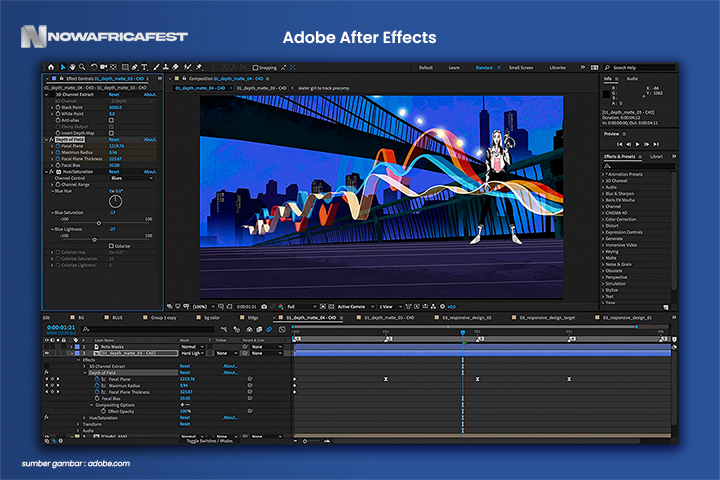Select the Camera tool
720x480 pixels.
pos(104,67)
